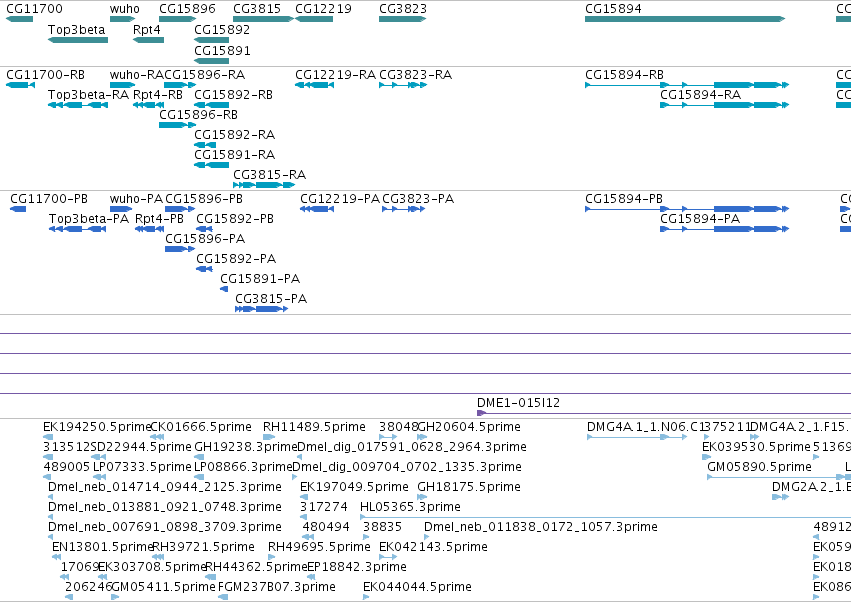
Task: Click protein CG15894-PA label
Action: (700, 219)
